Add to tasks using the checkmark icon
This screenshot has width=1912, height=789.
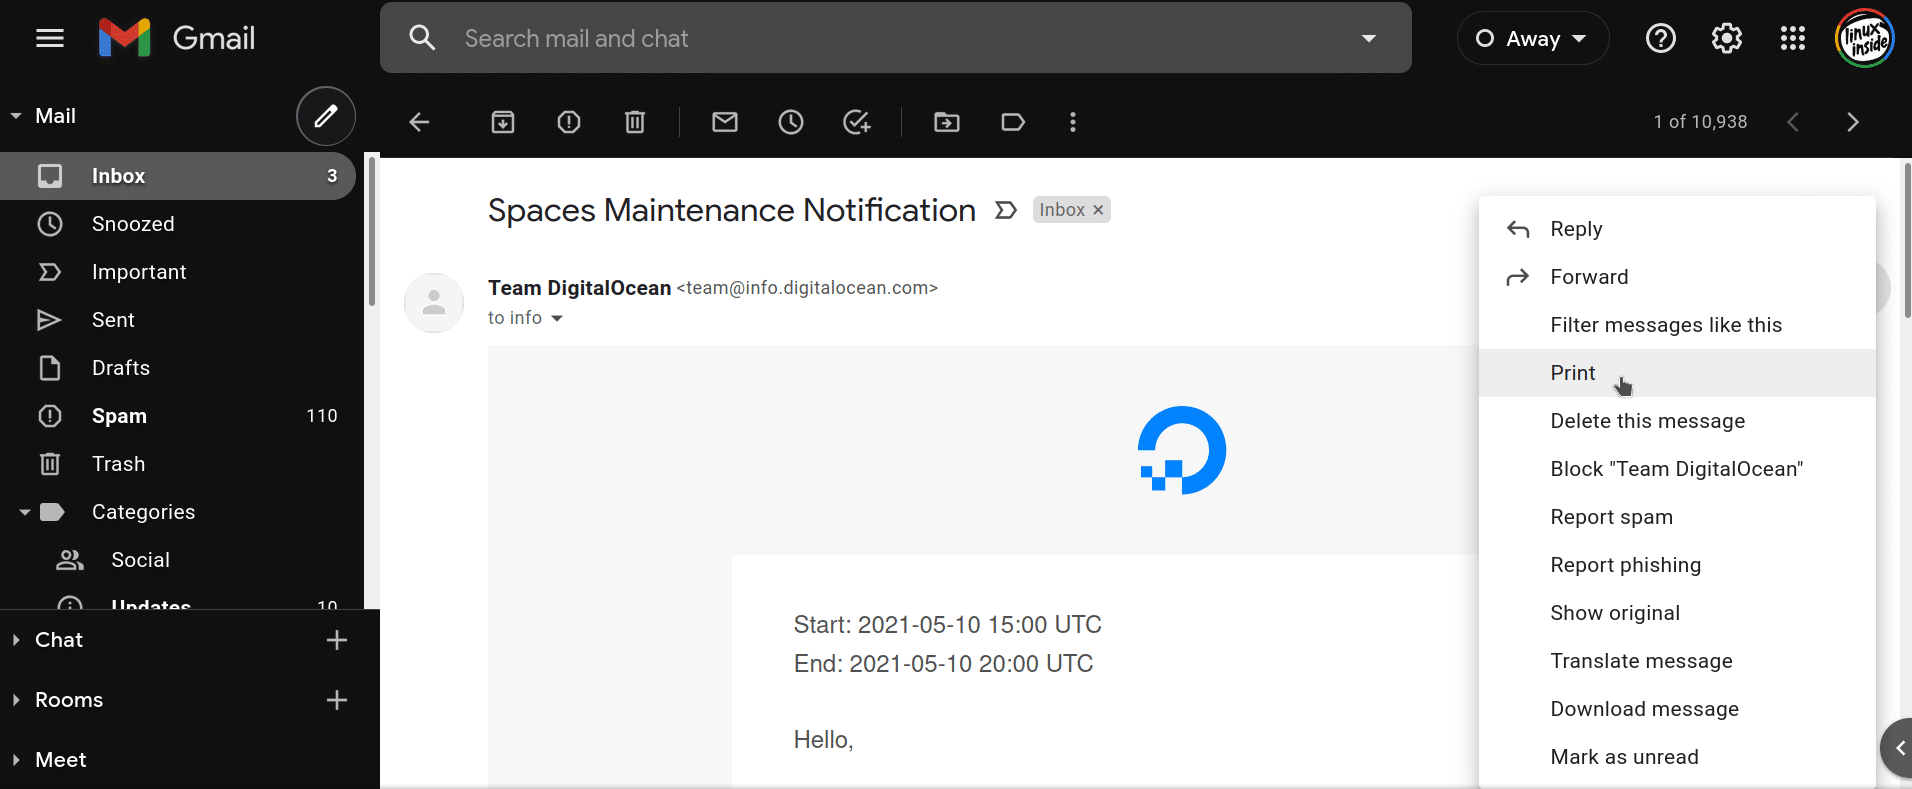pos(857,122)
